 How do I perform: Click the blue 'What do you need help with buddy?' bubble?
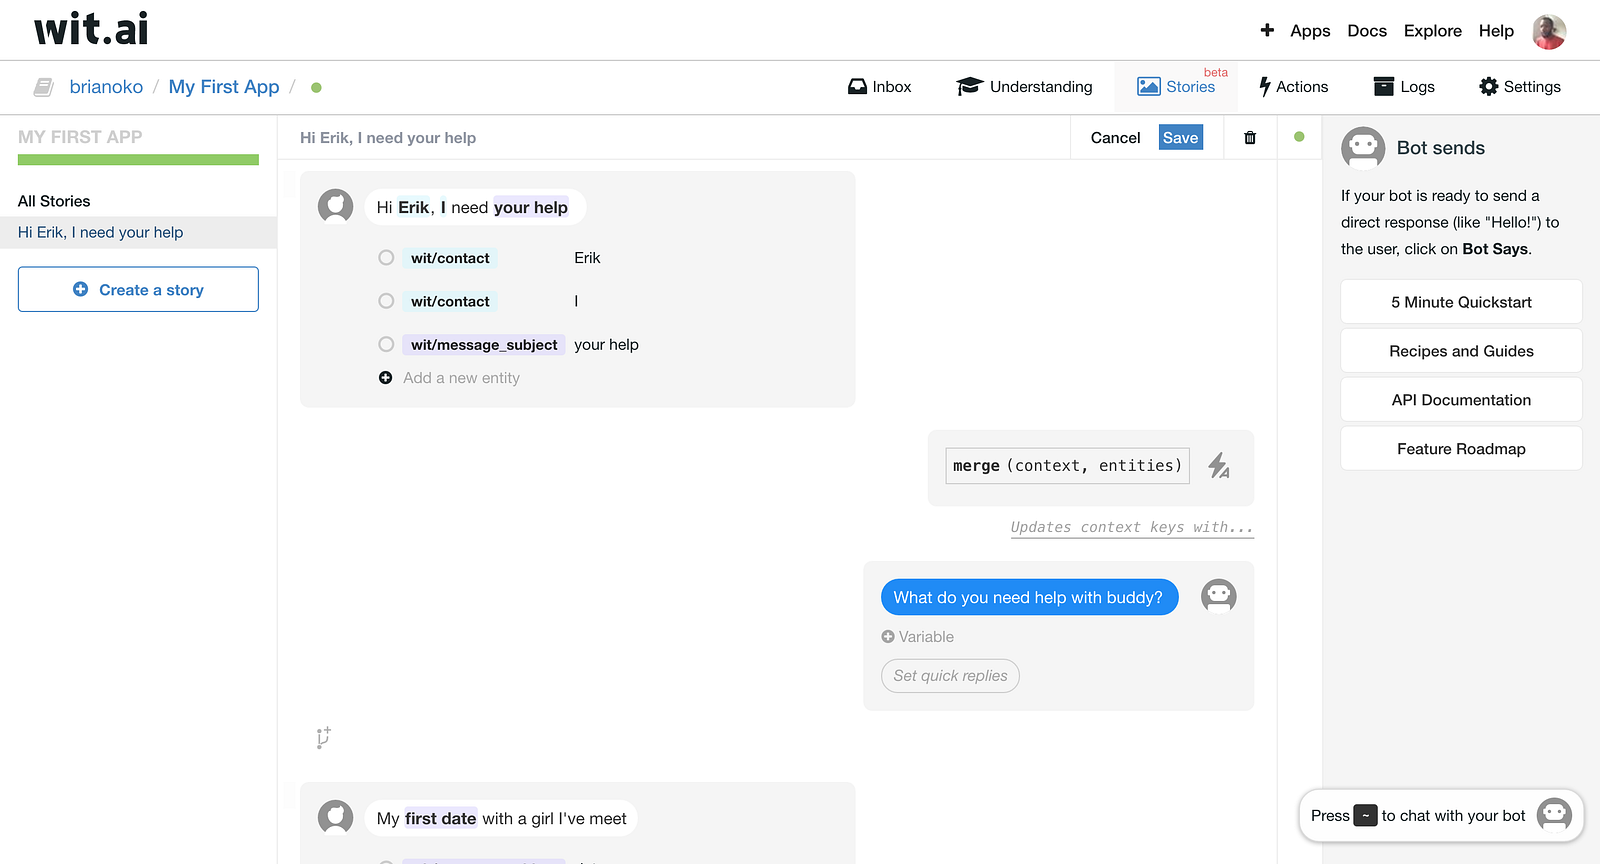[x=1029, y=597]
